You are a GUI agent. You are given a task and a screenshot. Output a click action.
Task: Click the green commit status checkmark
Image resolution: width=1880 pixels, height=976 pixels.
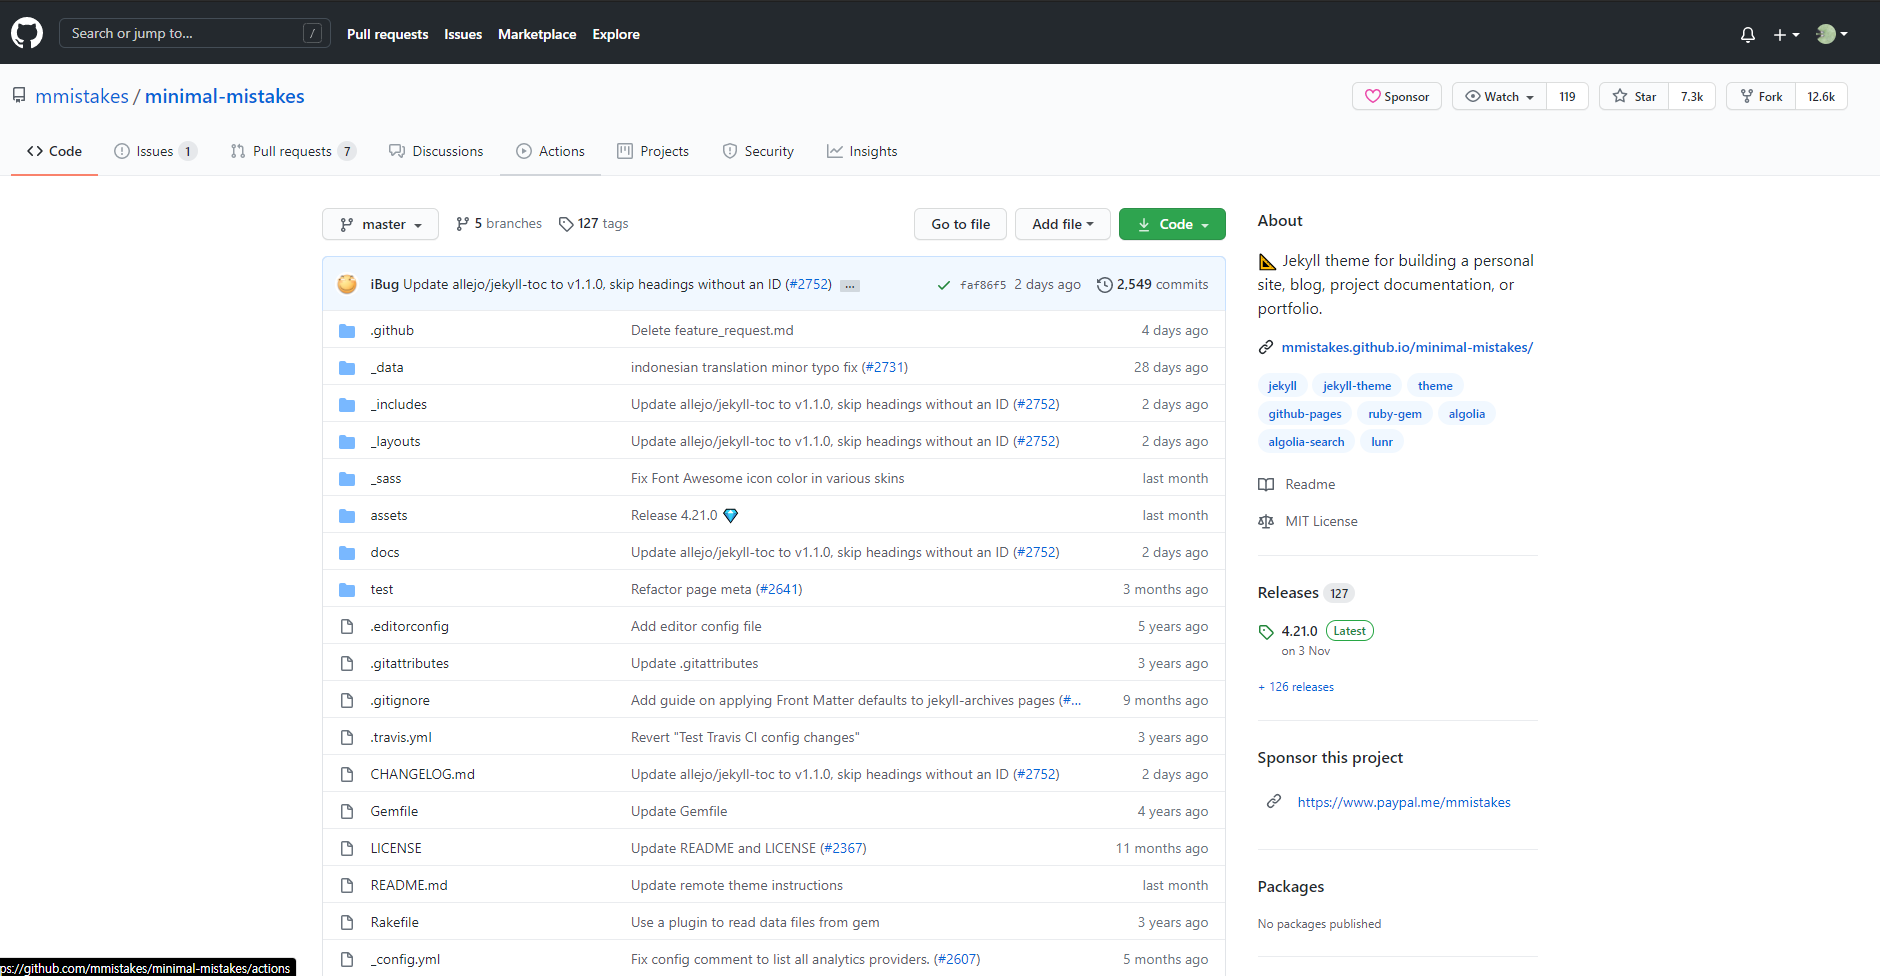[943, 285]
